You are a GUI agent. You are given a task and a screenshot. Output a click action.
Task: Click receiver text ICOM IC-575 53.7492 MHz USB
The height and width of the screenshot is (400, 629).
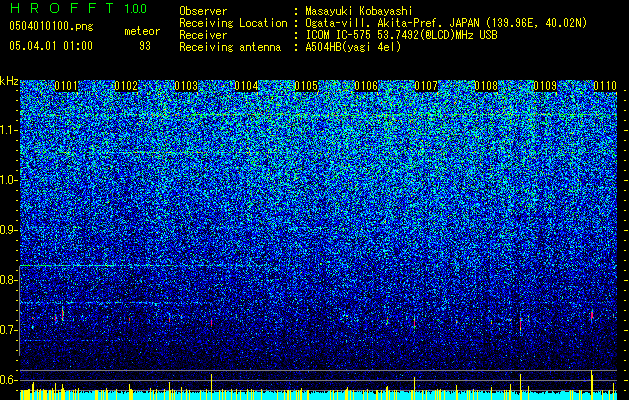point(401,35)
